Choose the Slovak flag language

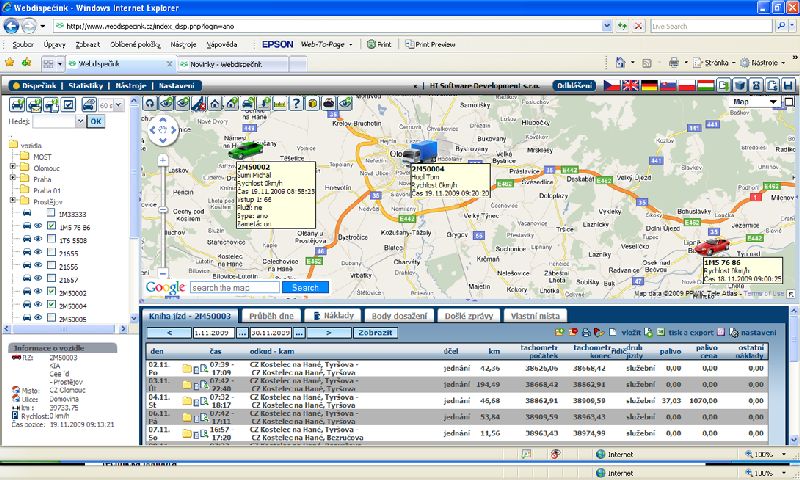coord(668,85)
